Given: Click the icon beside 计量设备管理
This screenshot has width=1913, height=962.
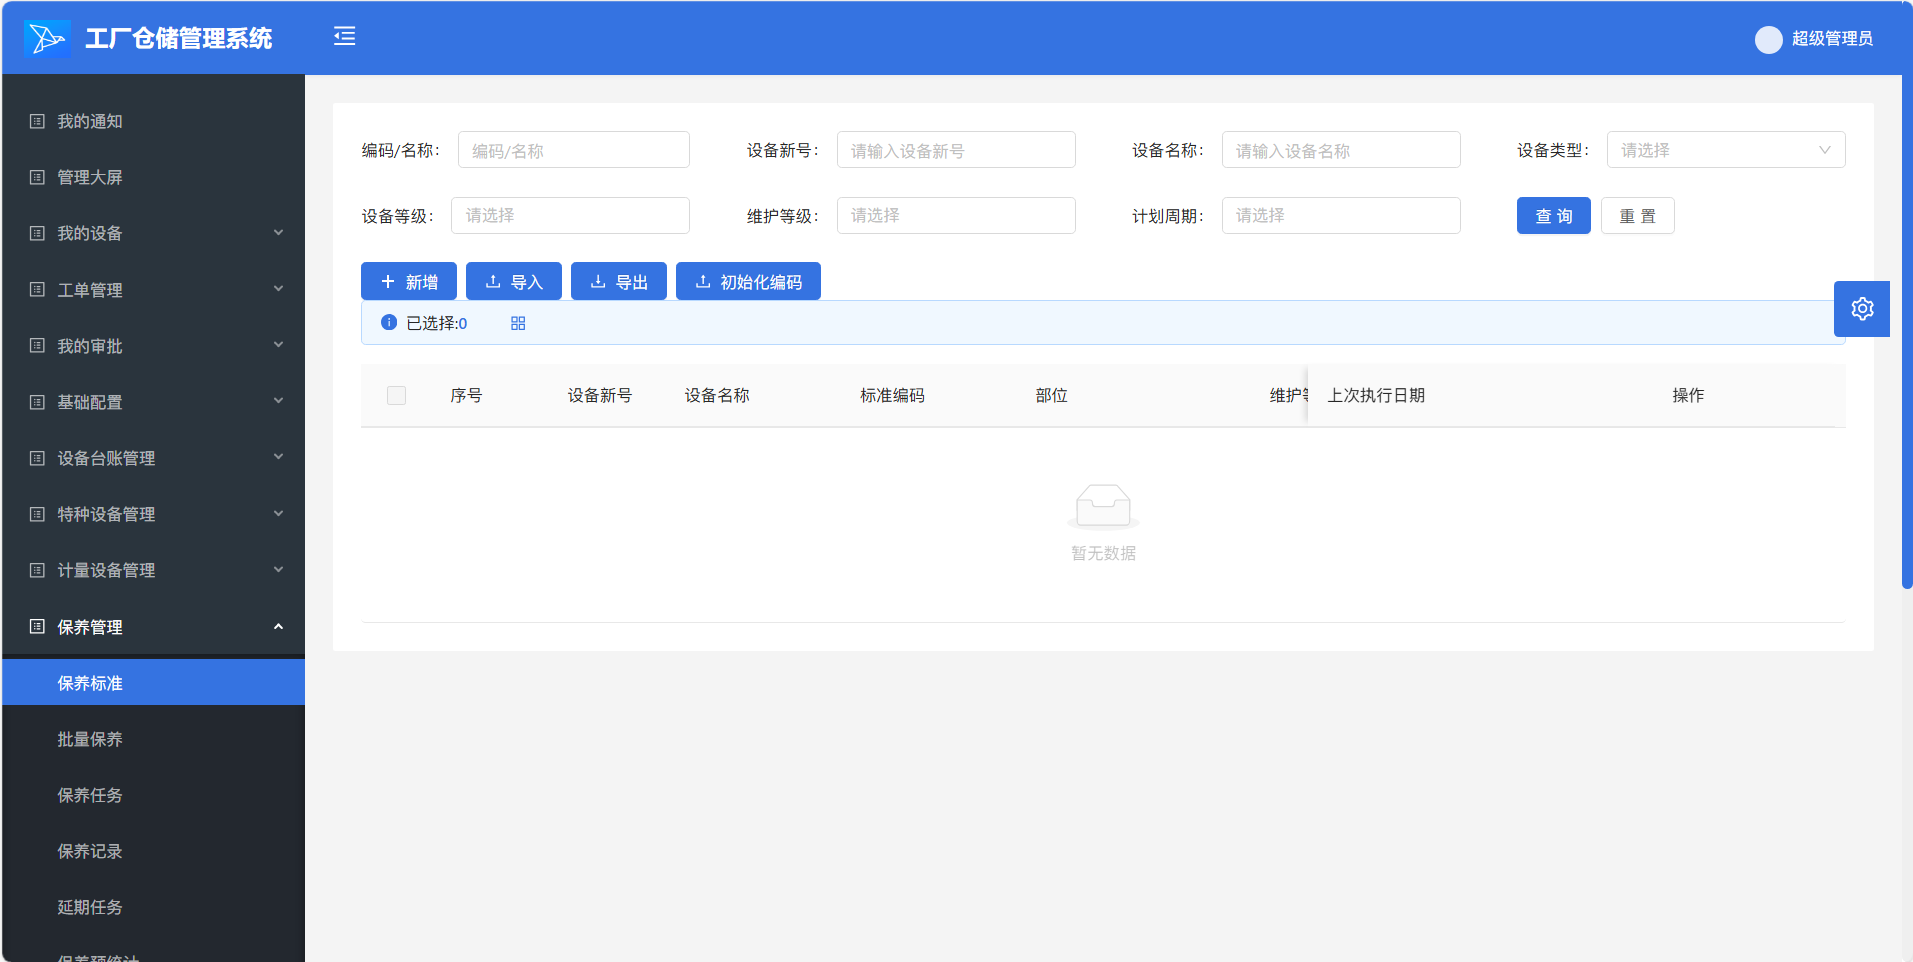Looking at the screenshot, I should coord(37,570).
